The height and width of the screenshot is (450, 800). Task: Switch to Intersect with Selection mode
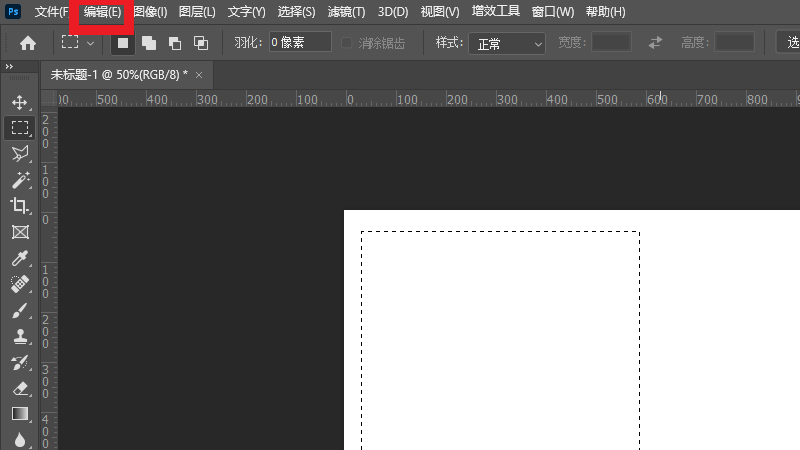201,43
